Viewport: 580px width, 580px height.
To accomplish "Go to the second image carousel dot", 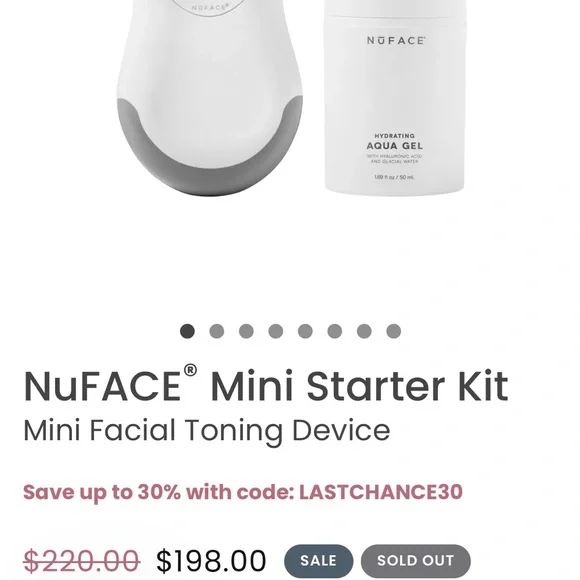I will (x=217, y=331).
